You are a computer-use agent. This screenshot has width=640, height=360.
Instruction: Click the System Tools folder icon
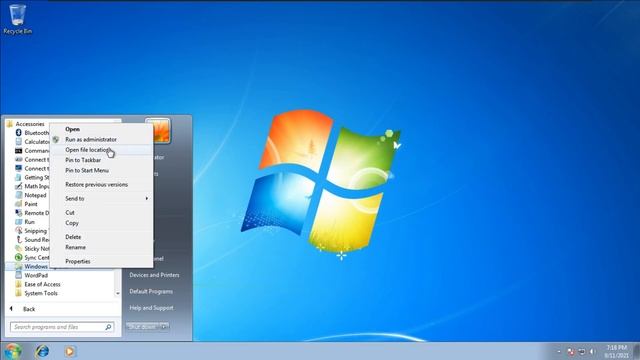(x=18, y=293)
